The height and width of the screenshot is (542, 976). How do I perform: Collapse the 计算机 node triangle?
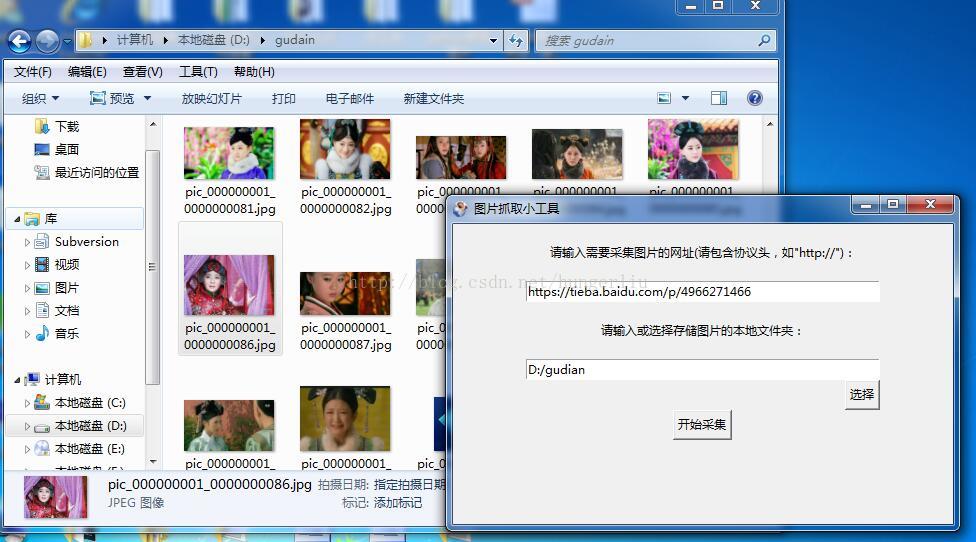[x=17, y=380]
